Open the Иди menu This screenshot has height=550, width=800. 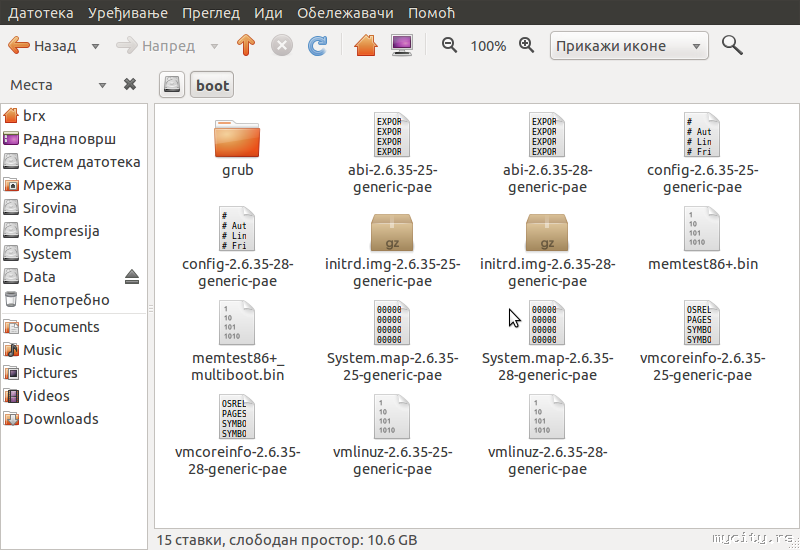coord(268,13)
